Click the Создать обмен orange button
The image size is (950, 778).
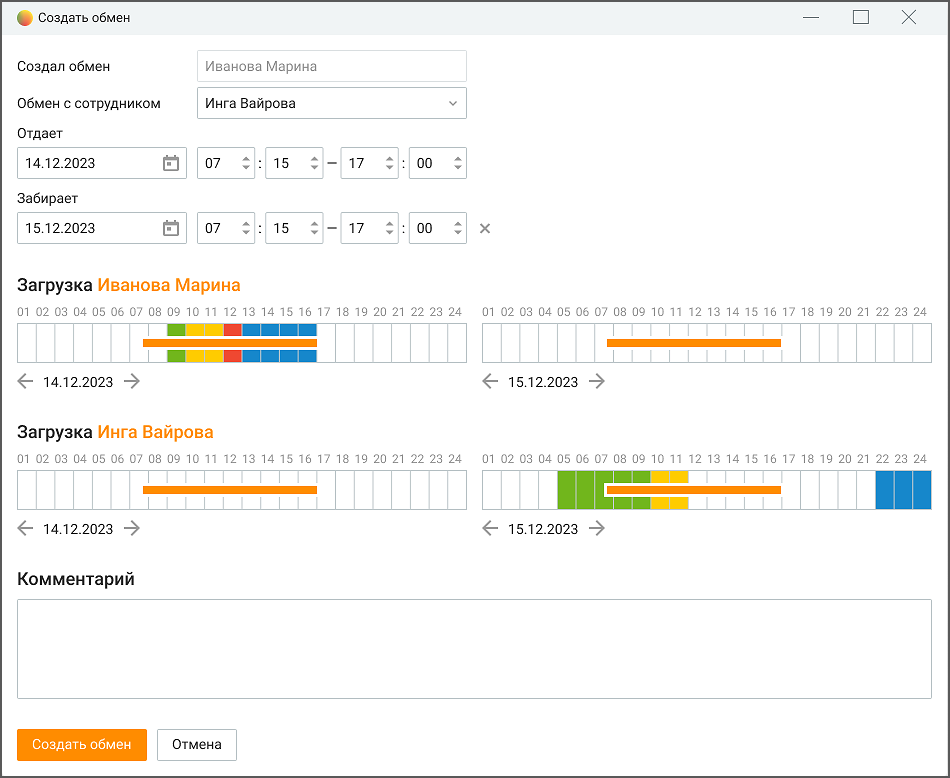click(x=82, y=745)
